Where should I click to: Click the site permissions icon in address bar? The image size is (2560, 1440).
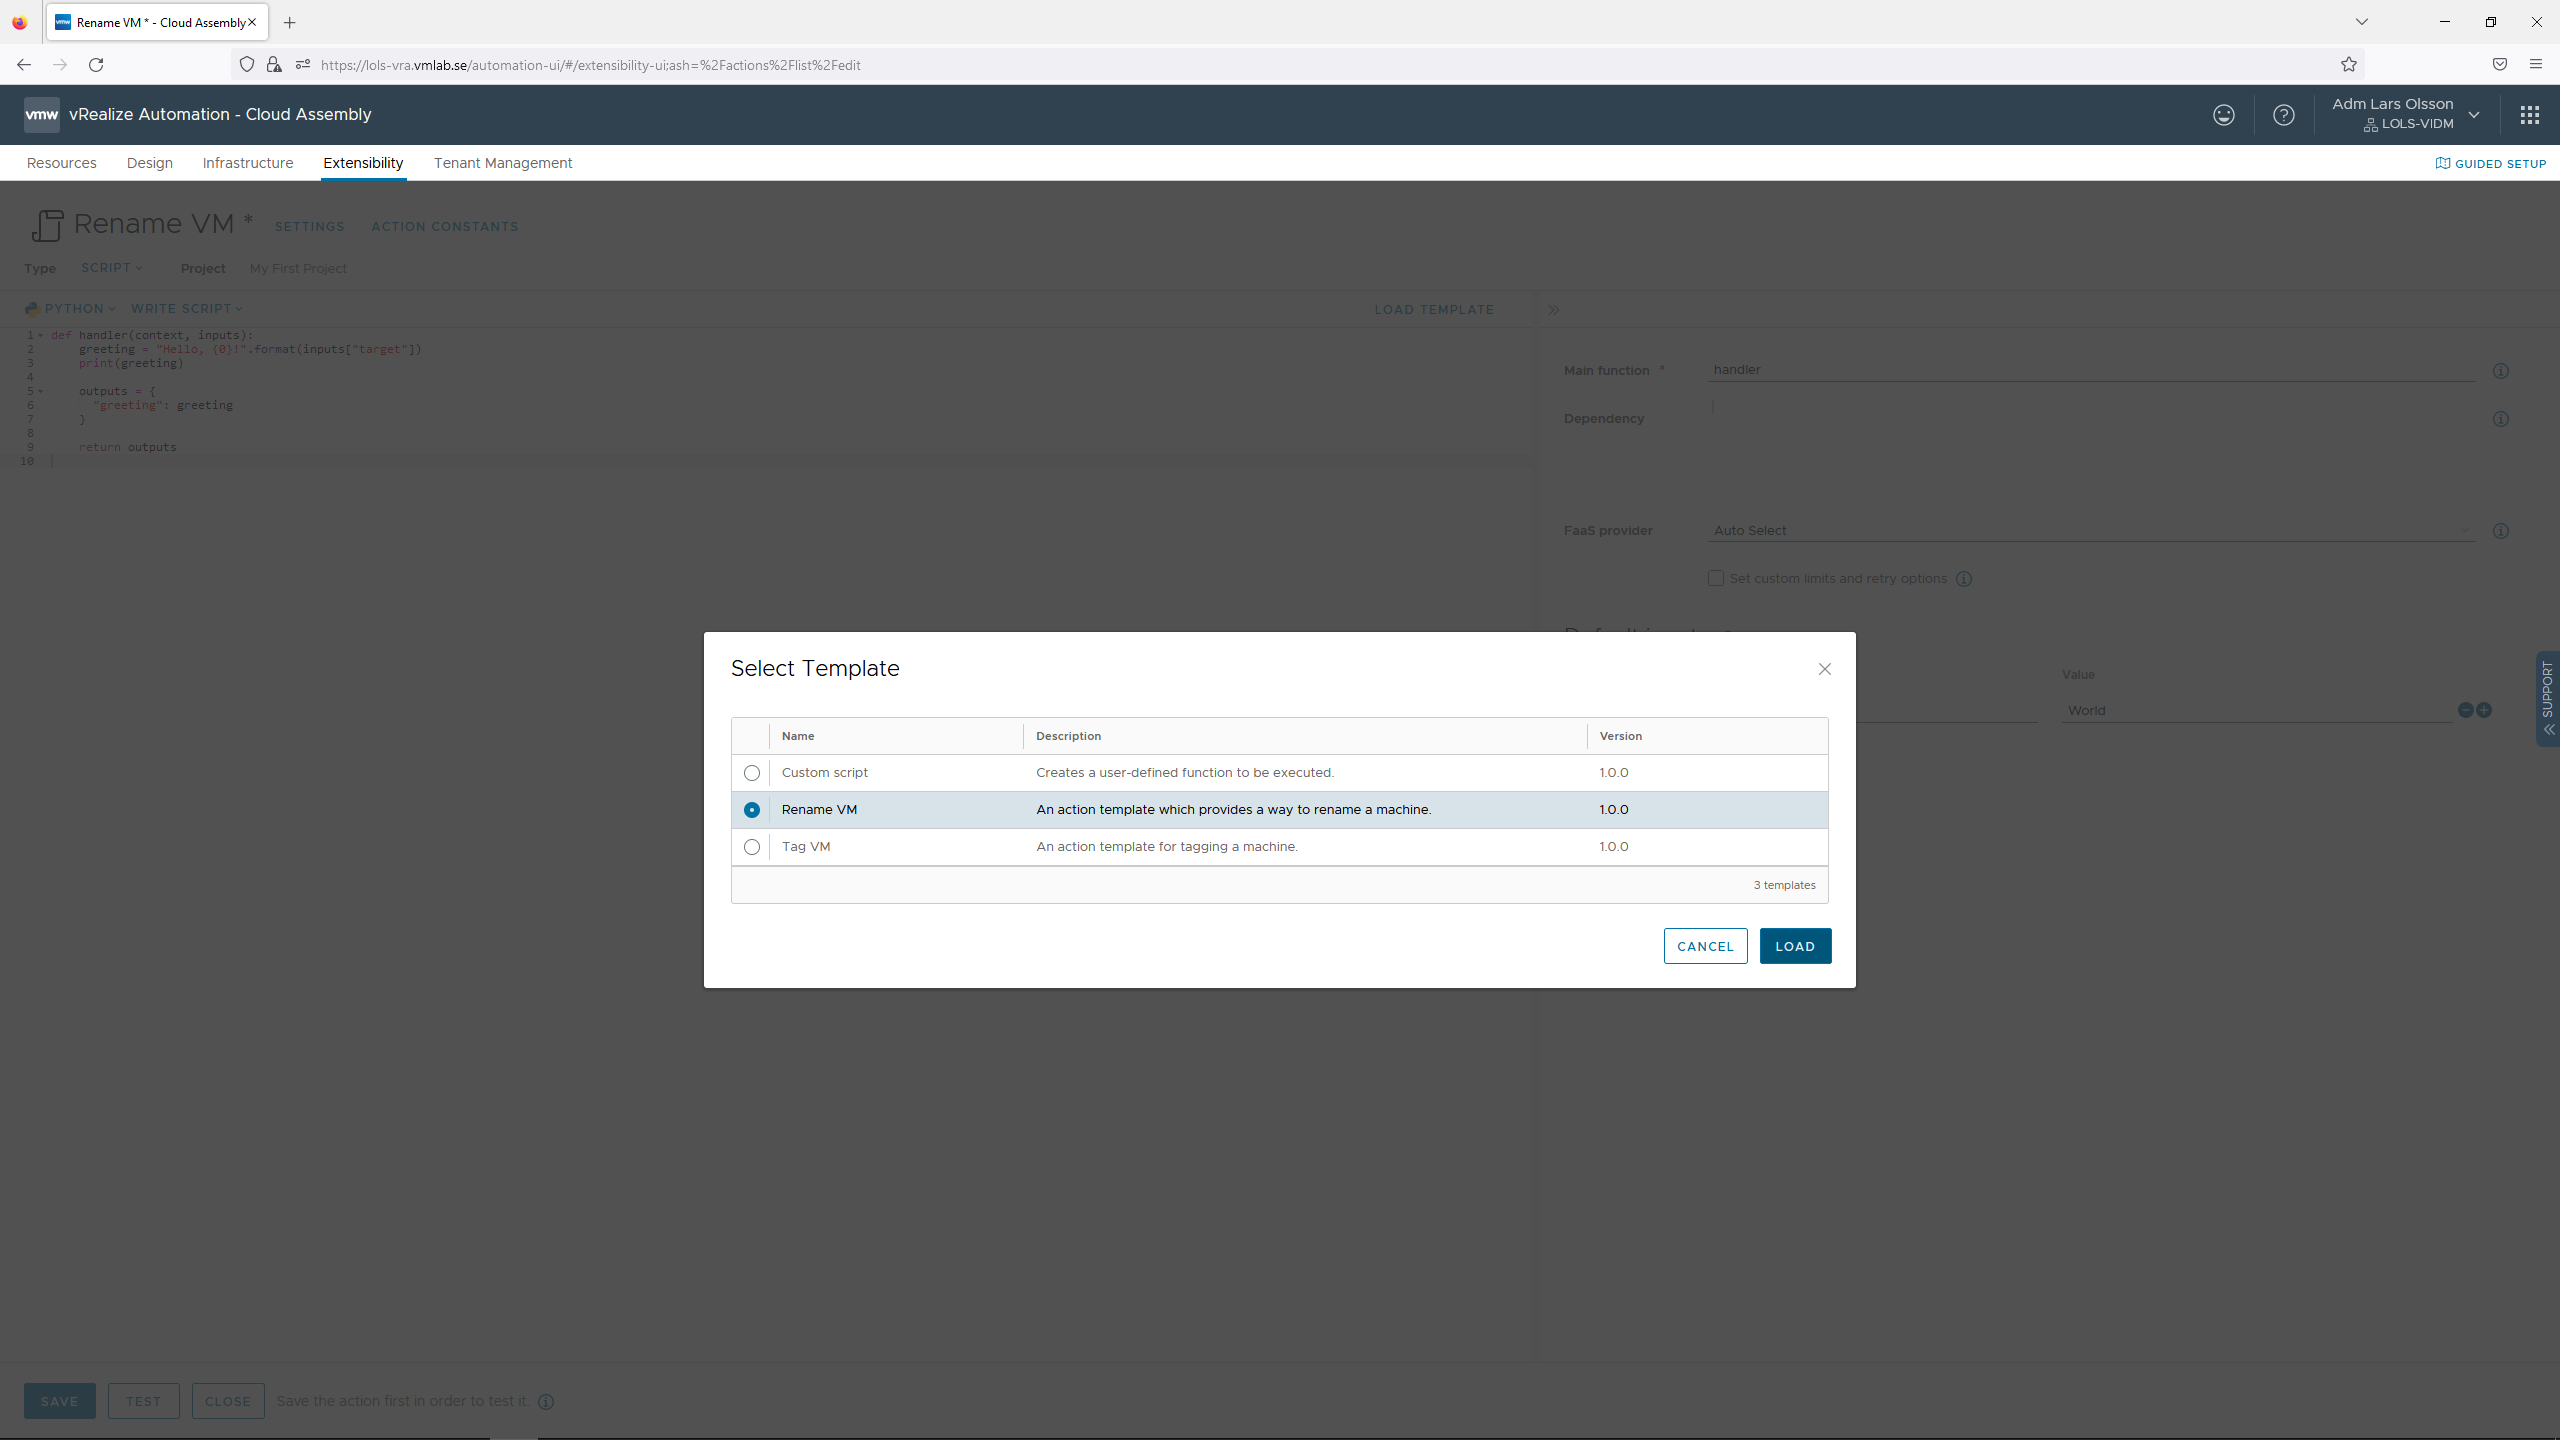(x=303, y=65)
